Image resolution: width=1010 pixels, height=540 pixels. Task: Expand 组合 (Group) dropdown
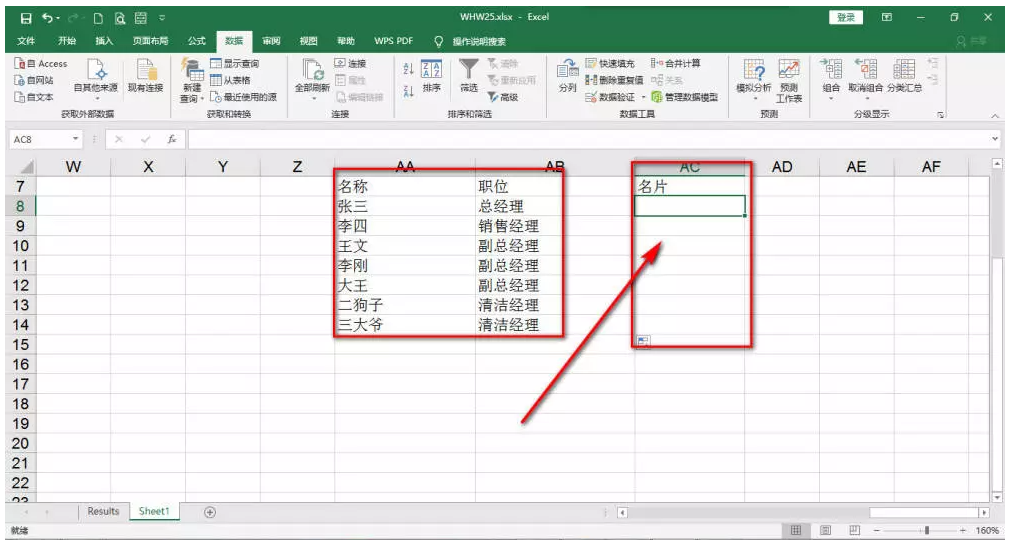(x=831, y=99)
